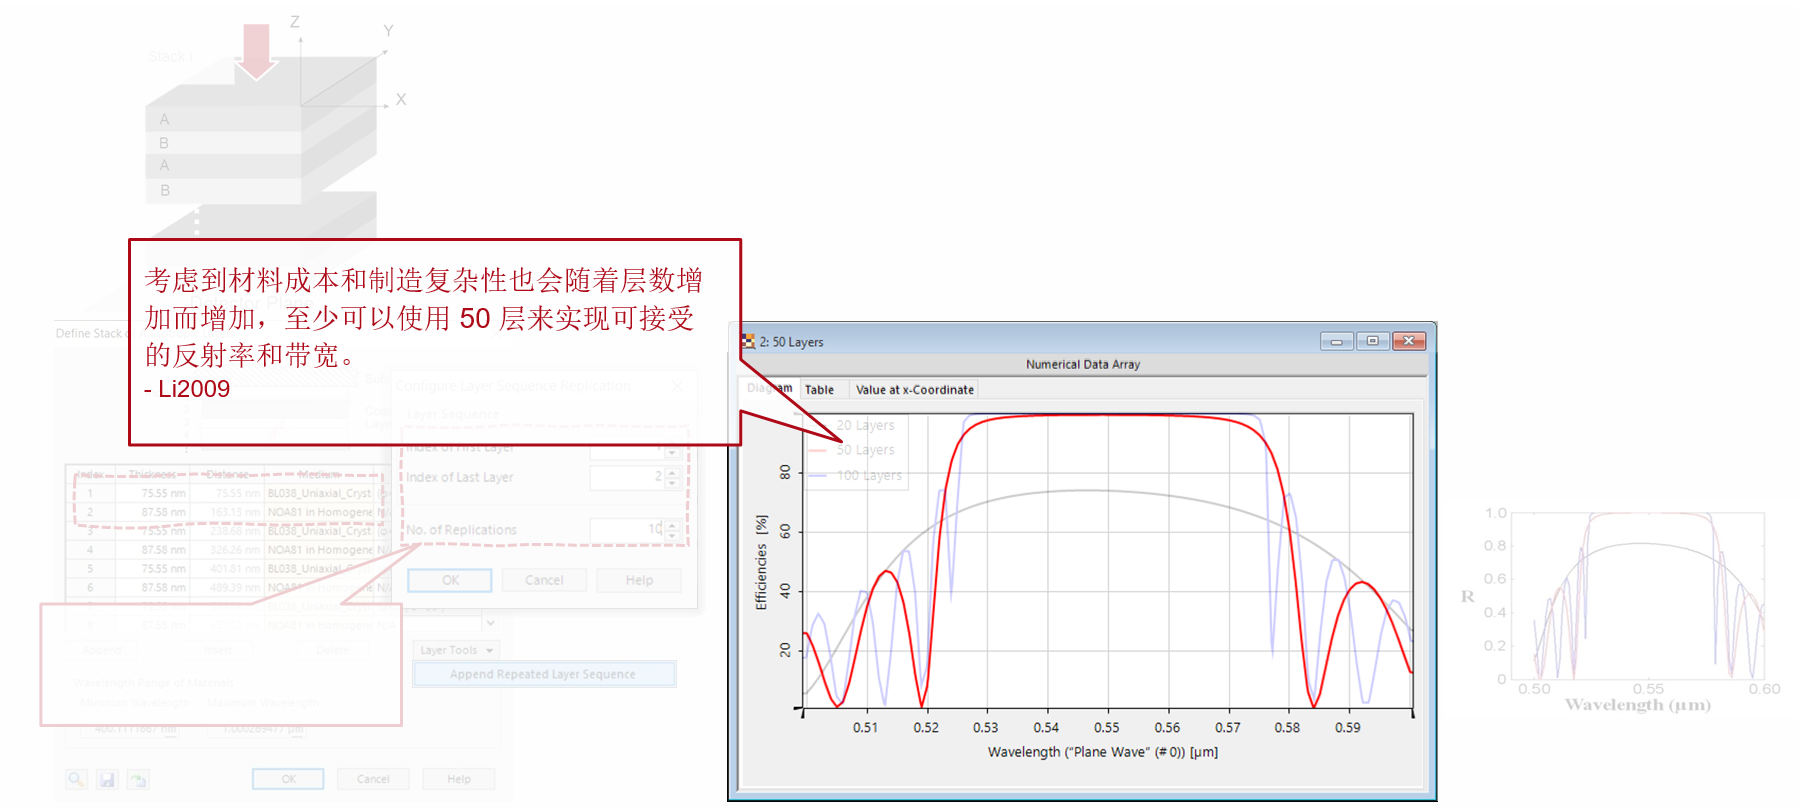This screenshot has height=809, width=1799.
Task: Close the 50 Layers window
Action: pyautogui.click(x=1409, y=341)
